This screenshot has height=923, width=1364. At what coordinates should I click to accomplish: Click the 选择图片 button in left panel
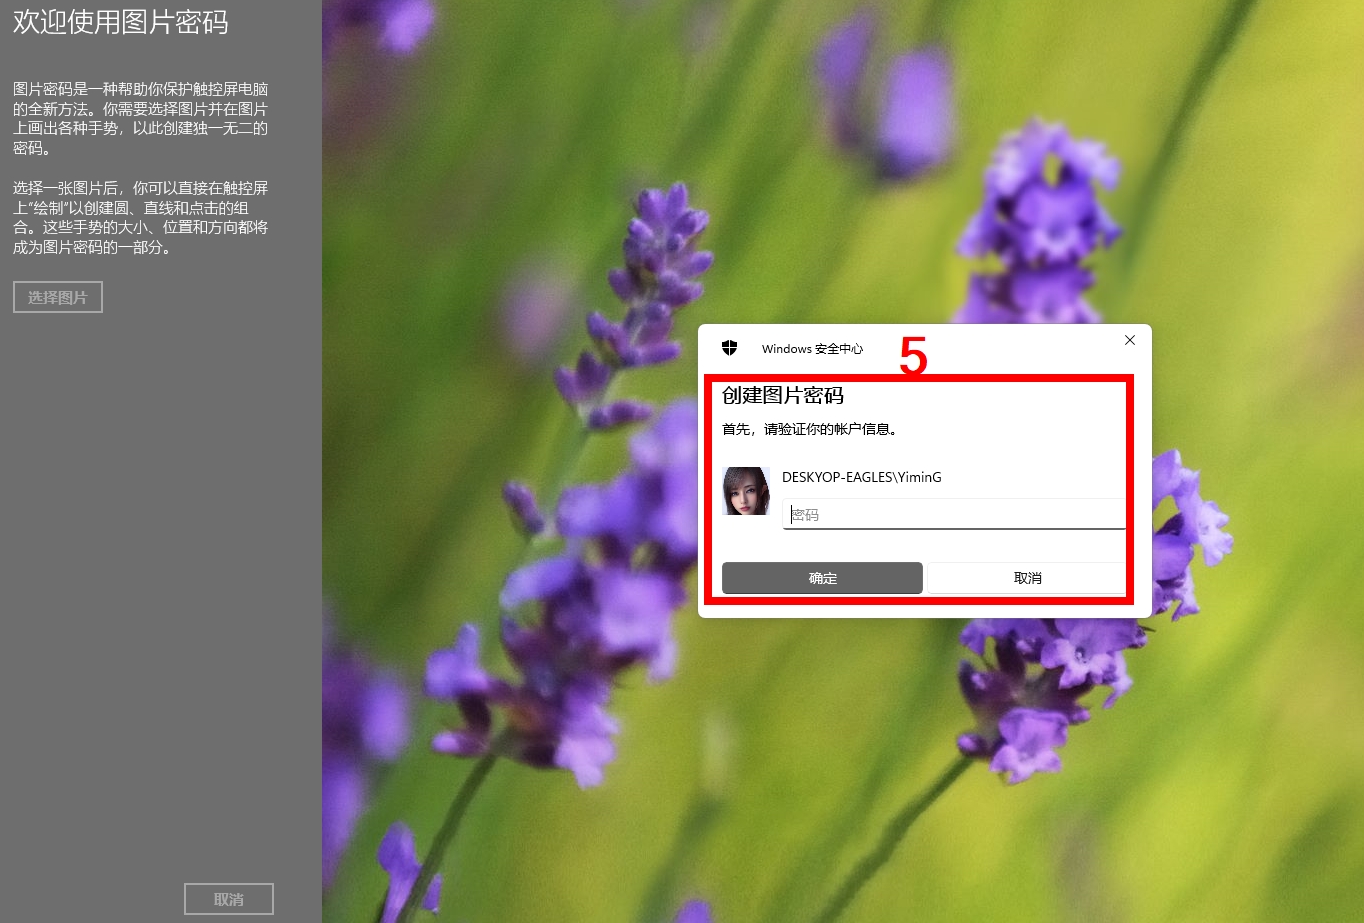(58, 297)
